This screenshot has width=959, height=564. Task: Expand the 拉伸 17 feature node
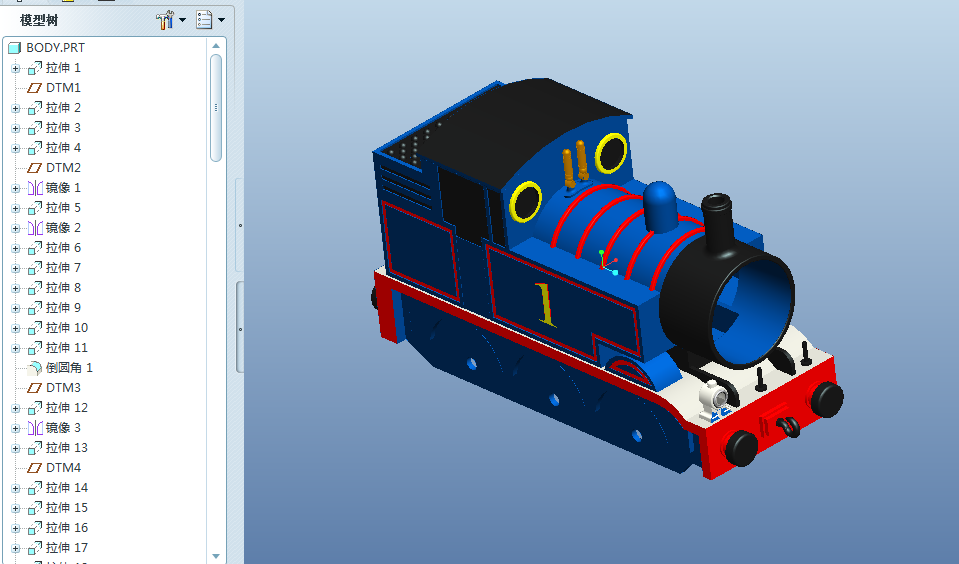[x=15, y=549]
